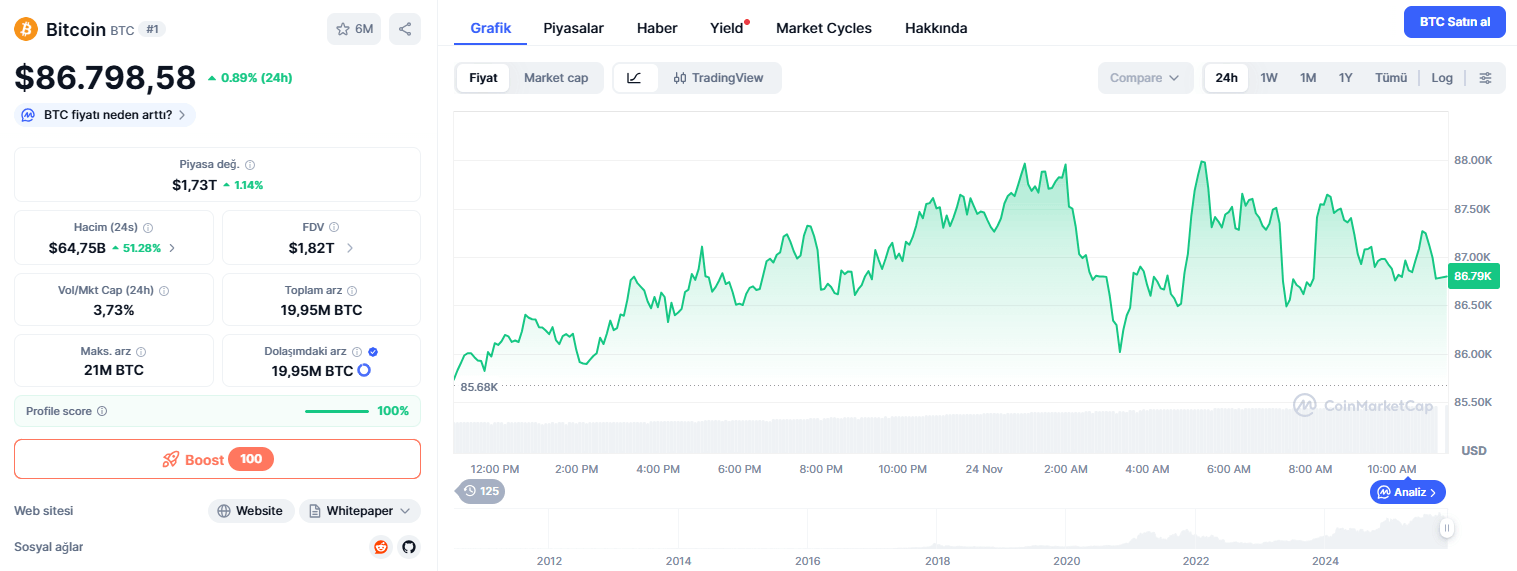Click the 3,73% Vol/Mkt Cap value
Viewport: 1517px width, 571px height.
[x=114, y=310]
